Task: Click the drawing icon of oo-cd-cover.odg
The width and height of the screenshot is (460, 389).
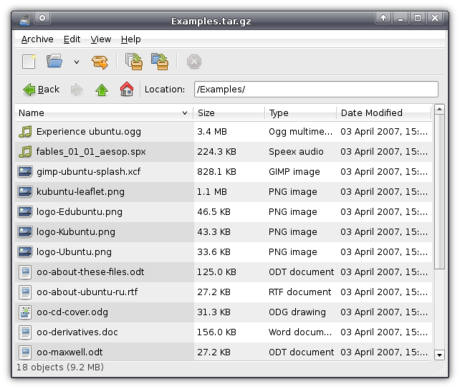Action: tap(25, 312)
